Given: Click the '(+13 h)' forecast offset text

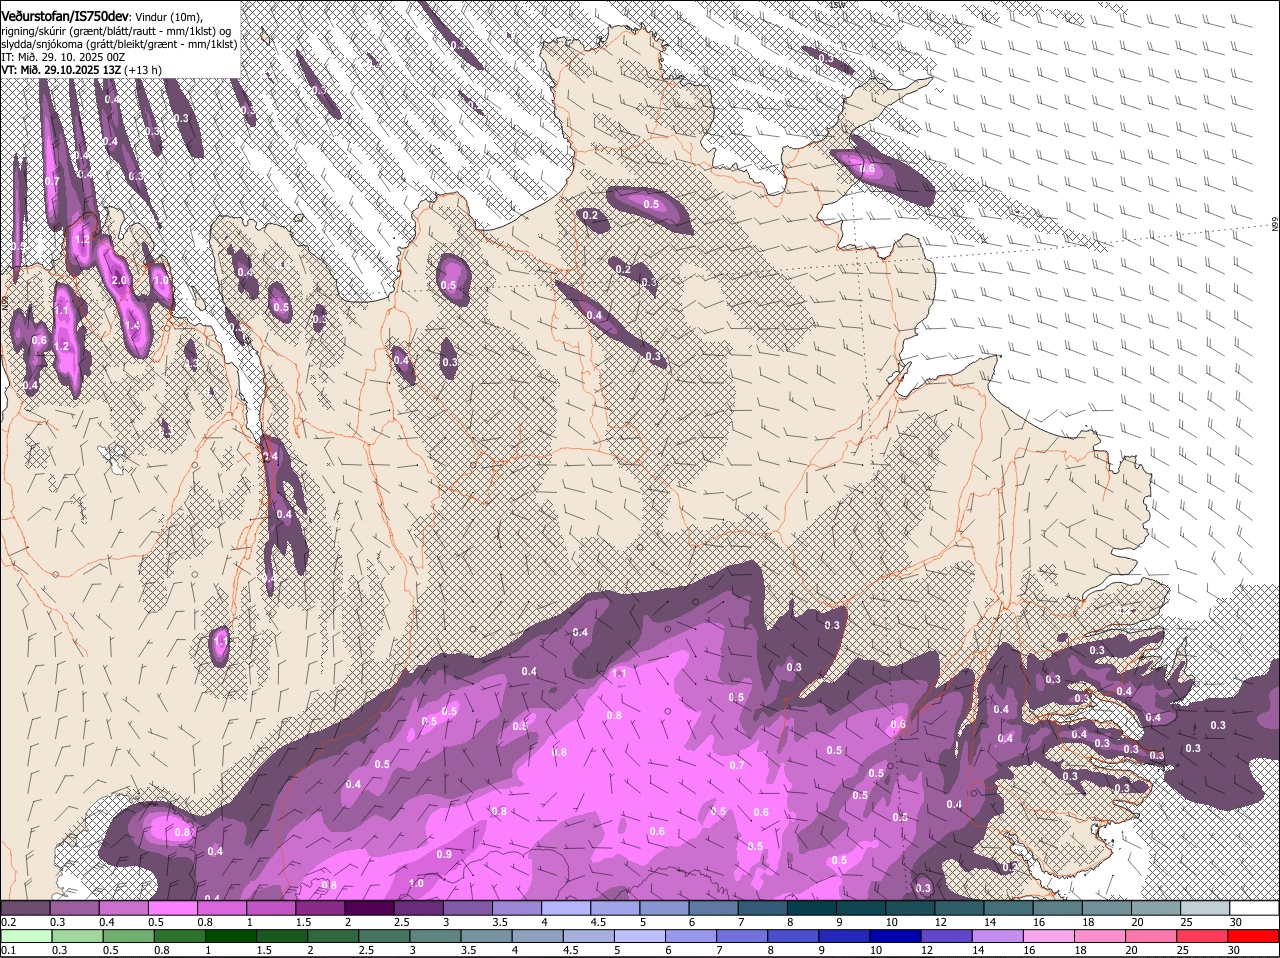Looking at the screenshot, I should pos(144,70).
